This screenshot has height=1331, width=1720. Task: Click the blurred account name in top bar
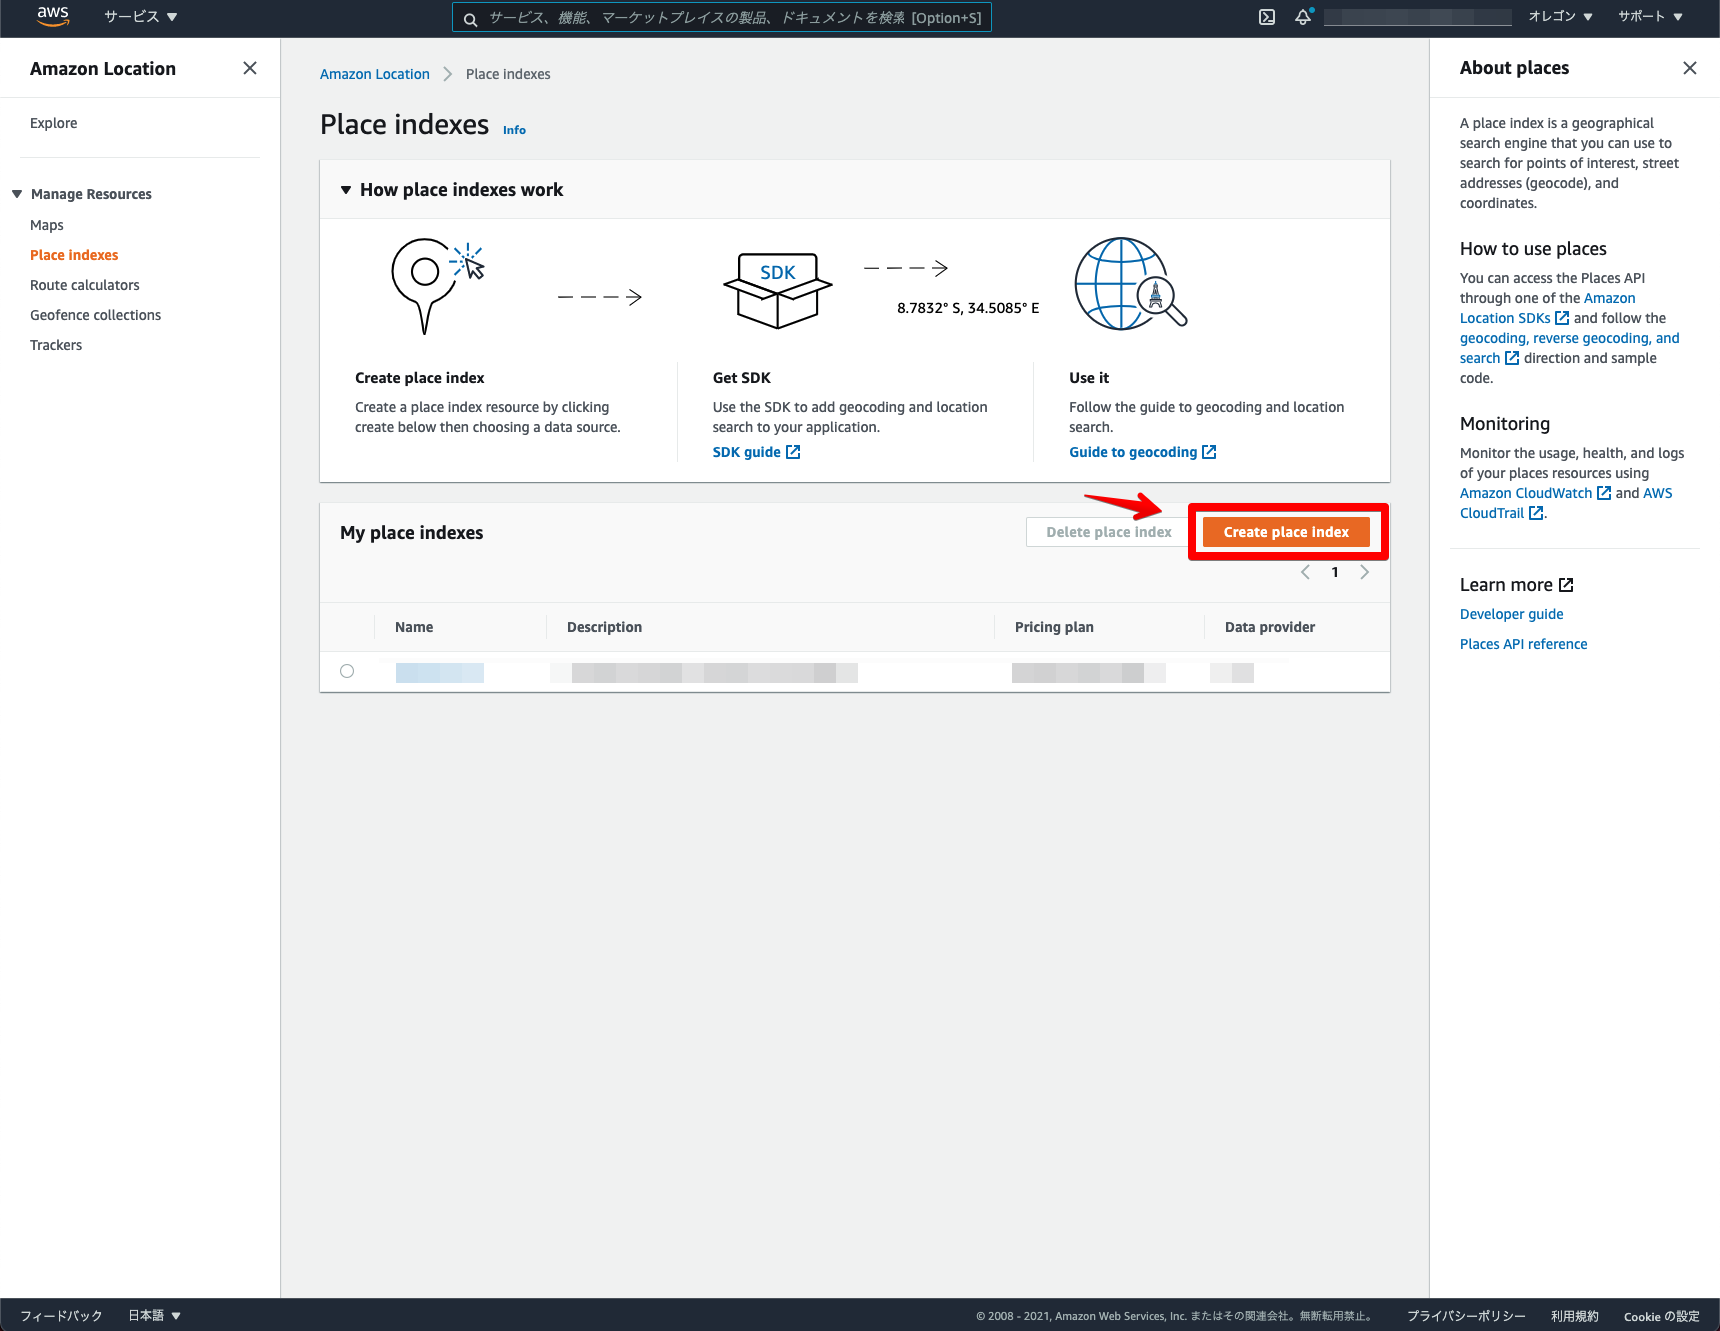pos(1417,17)
